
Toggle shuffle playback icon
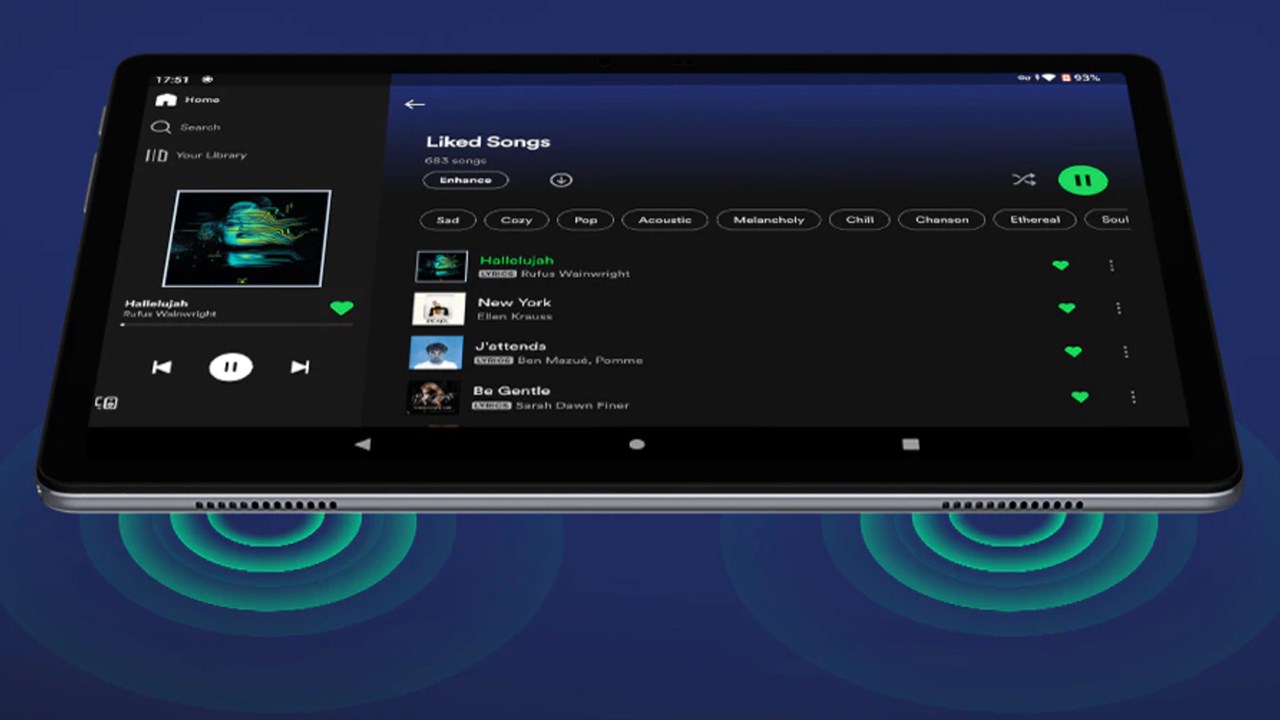pyautogui.click(x=1023, y=180)
